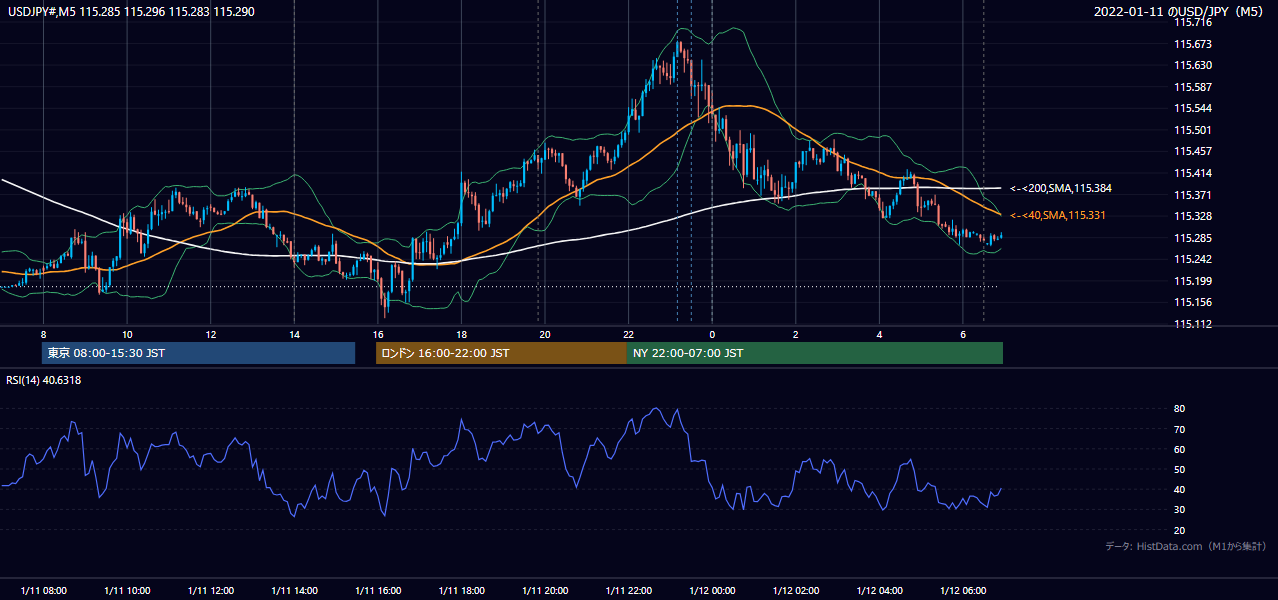The image size is (1278, 600).
Task: Click hour tick 18 under the price chart
Action: (x=461, y=334)
